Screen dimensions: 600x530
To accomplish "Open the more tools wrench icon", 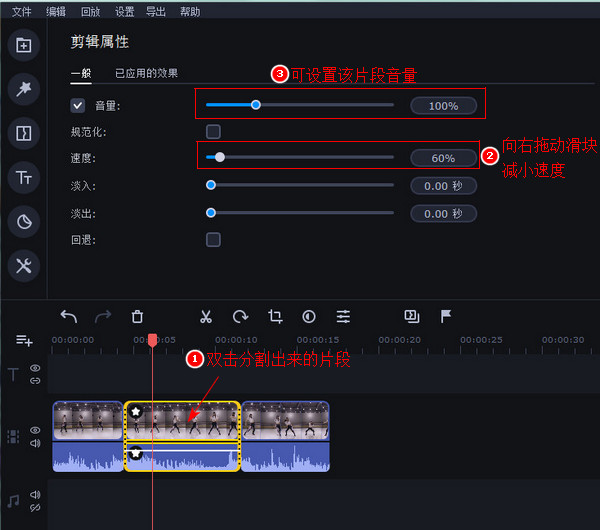I will [24, 266].
